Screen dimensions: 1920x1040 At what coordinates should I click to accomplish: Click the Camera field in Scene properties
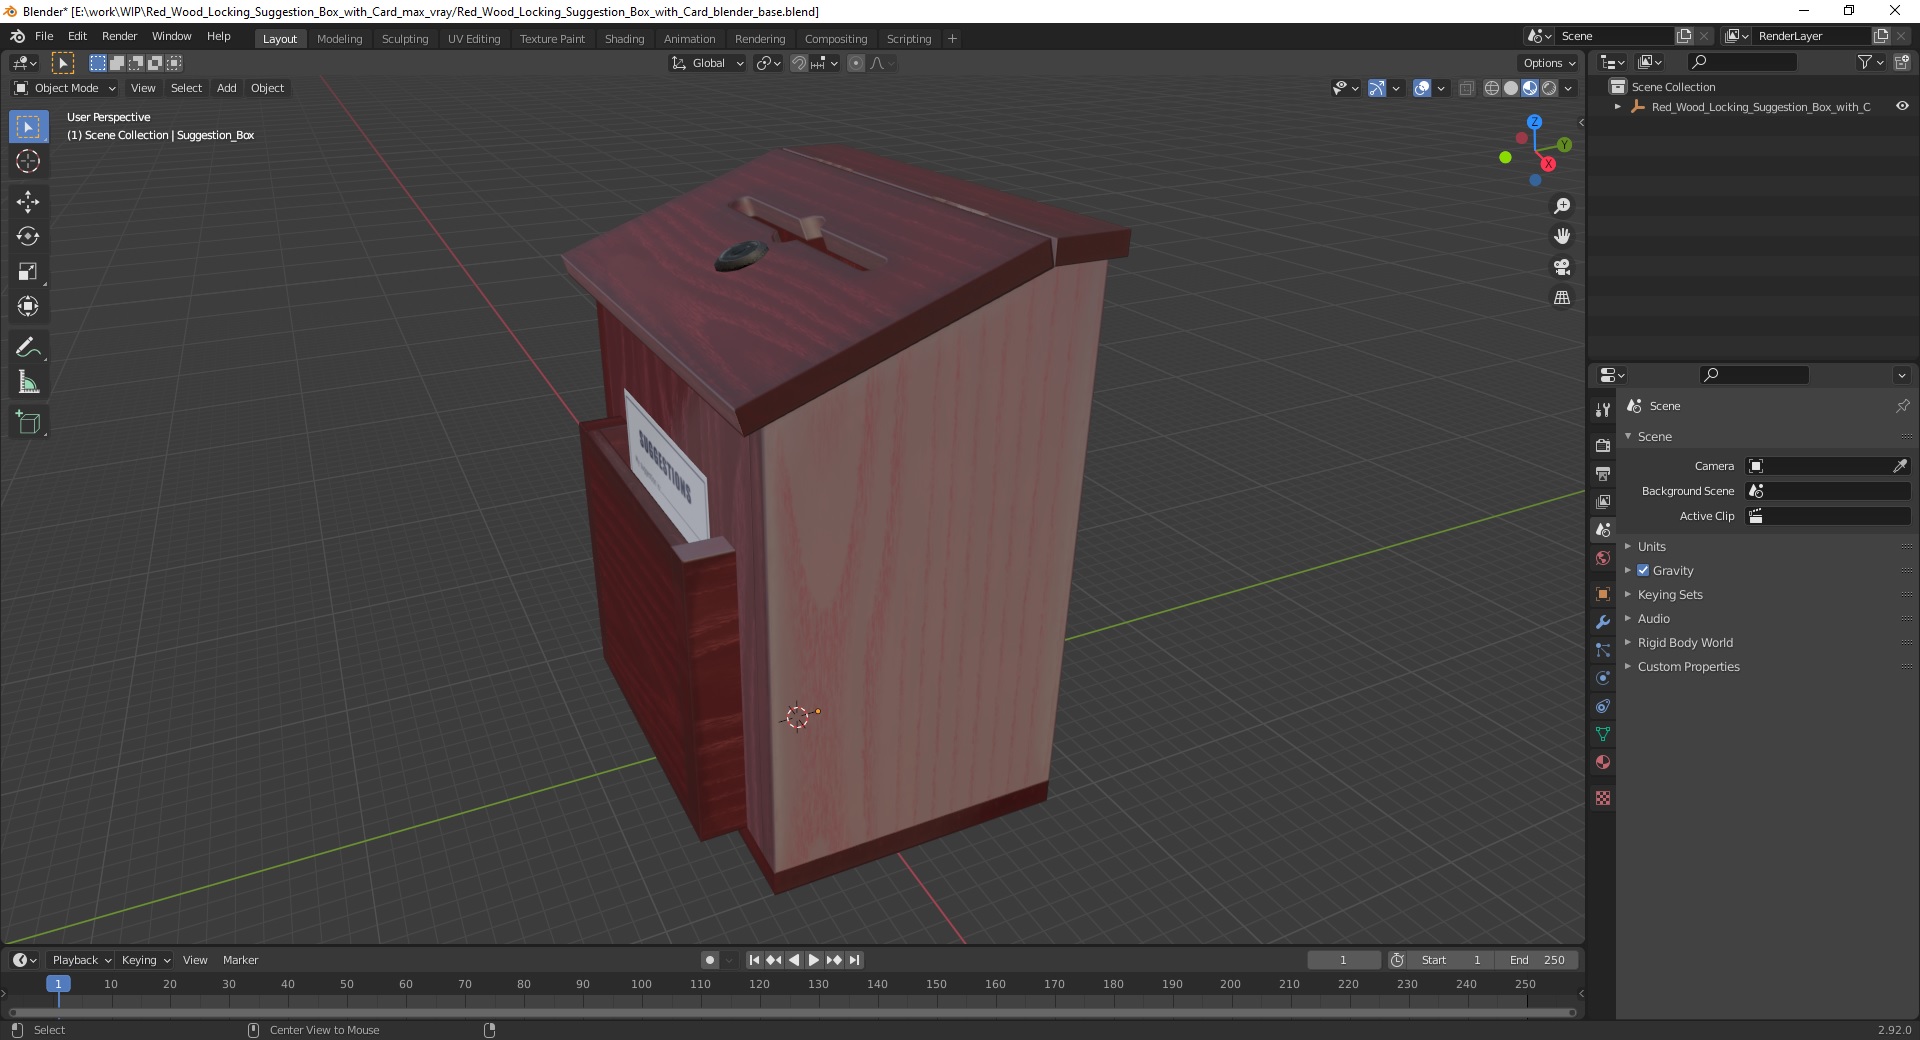coord(1828,466)
